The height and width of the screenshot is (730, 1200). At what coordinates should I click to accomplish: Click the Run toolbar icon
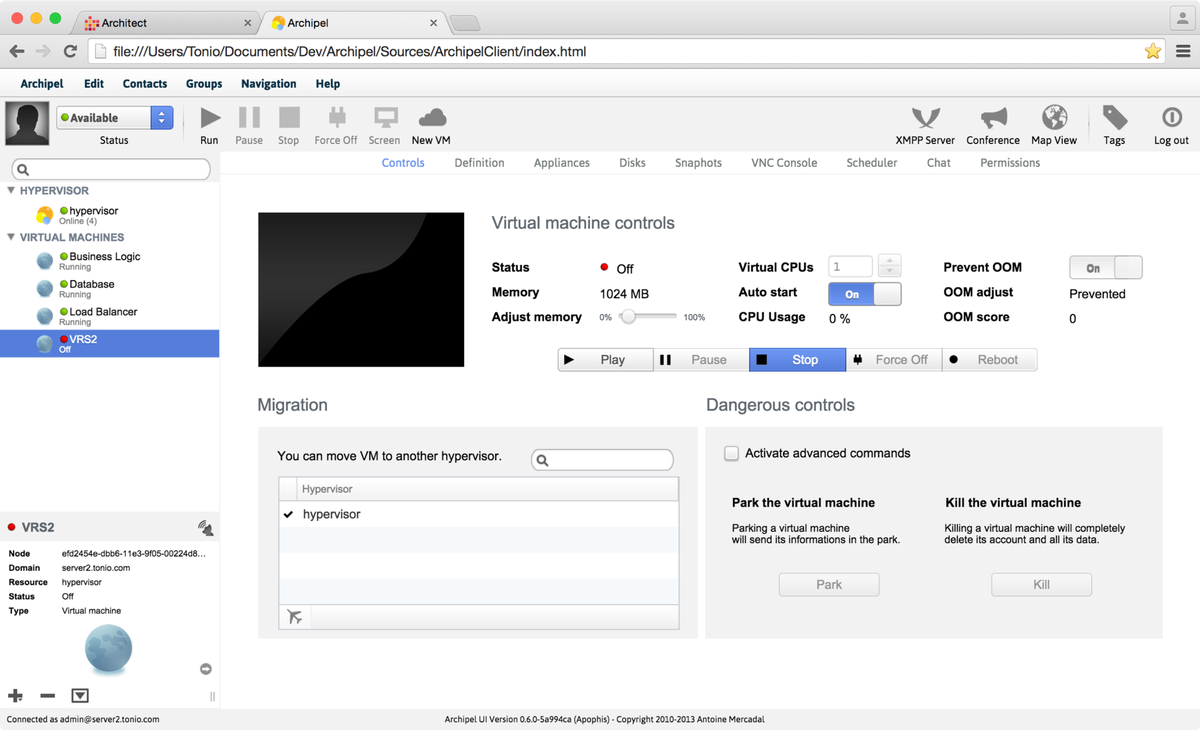click(x=210, y=118)
